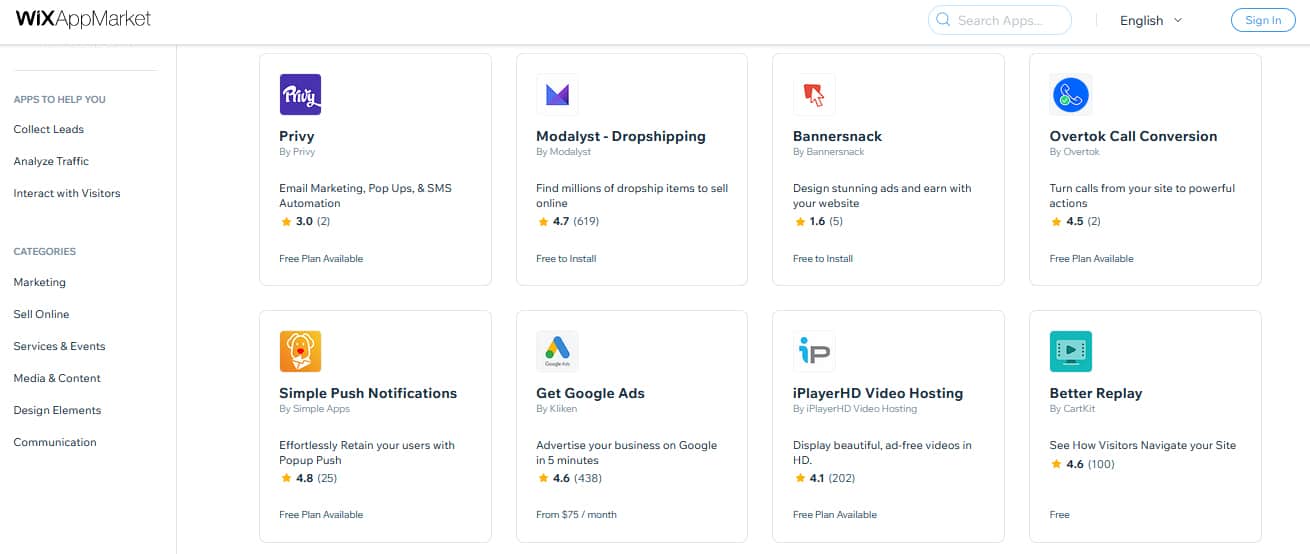Screen dimensions: 1310x554
Task: Click "By Overtok" developer text
Action: pyautogui.click(x=1075, y=152)
